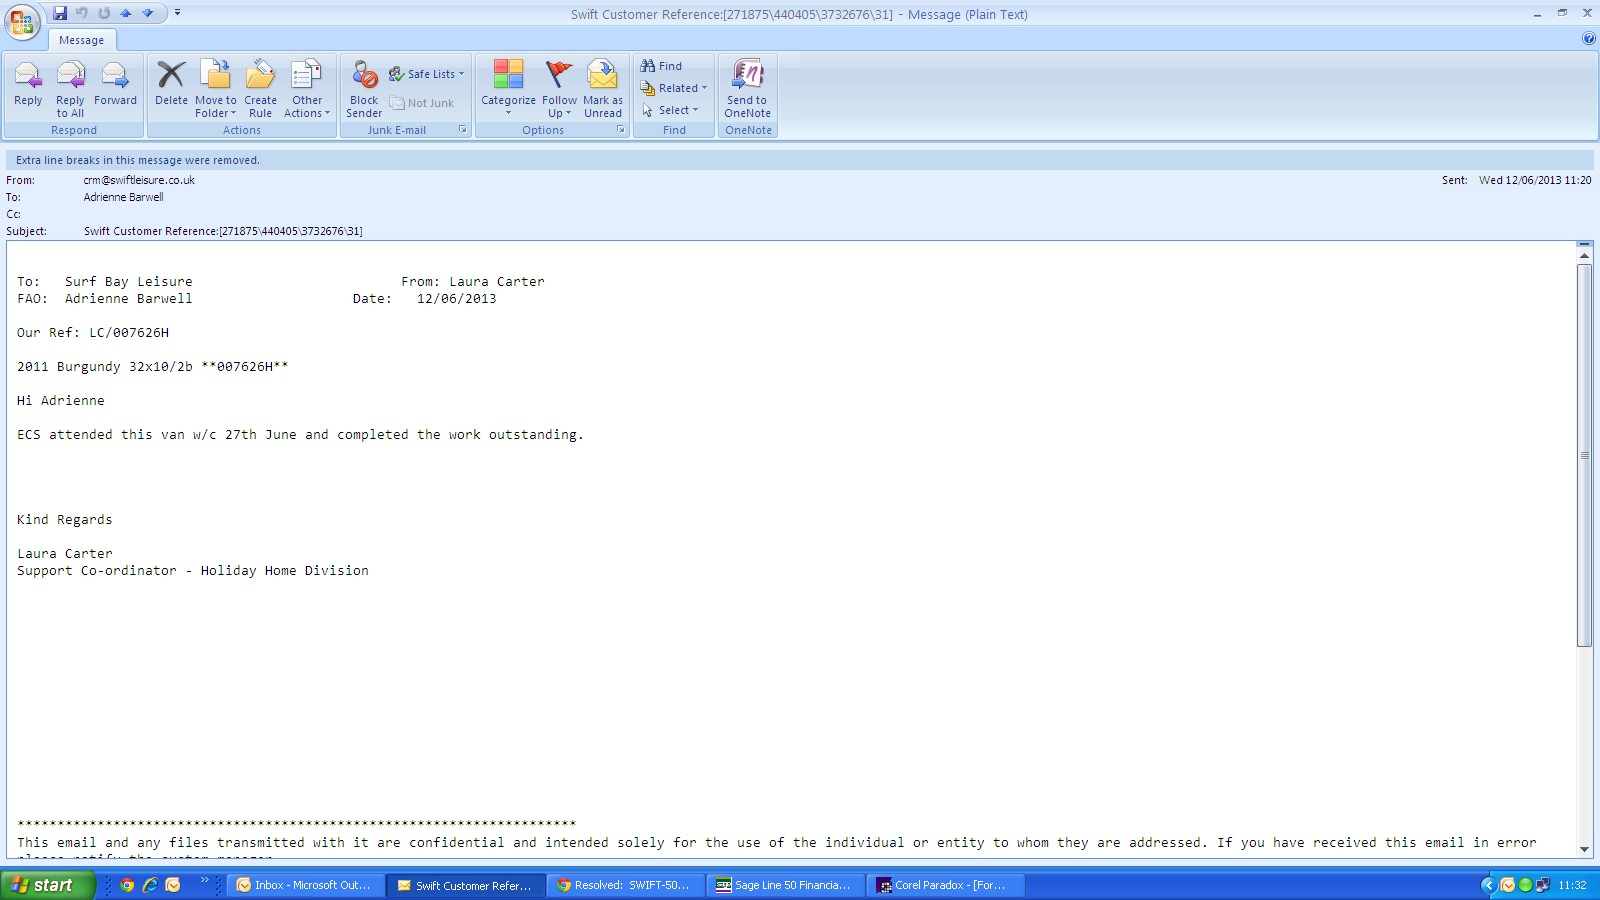The height and width of the screenshot is (900, 1600).
Task: Switch to Inbox - Microsoft Outlook taskbar button
Action: coord(307,885)
